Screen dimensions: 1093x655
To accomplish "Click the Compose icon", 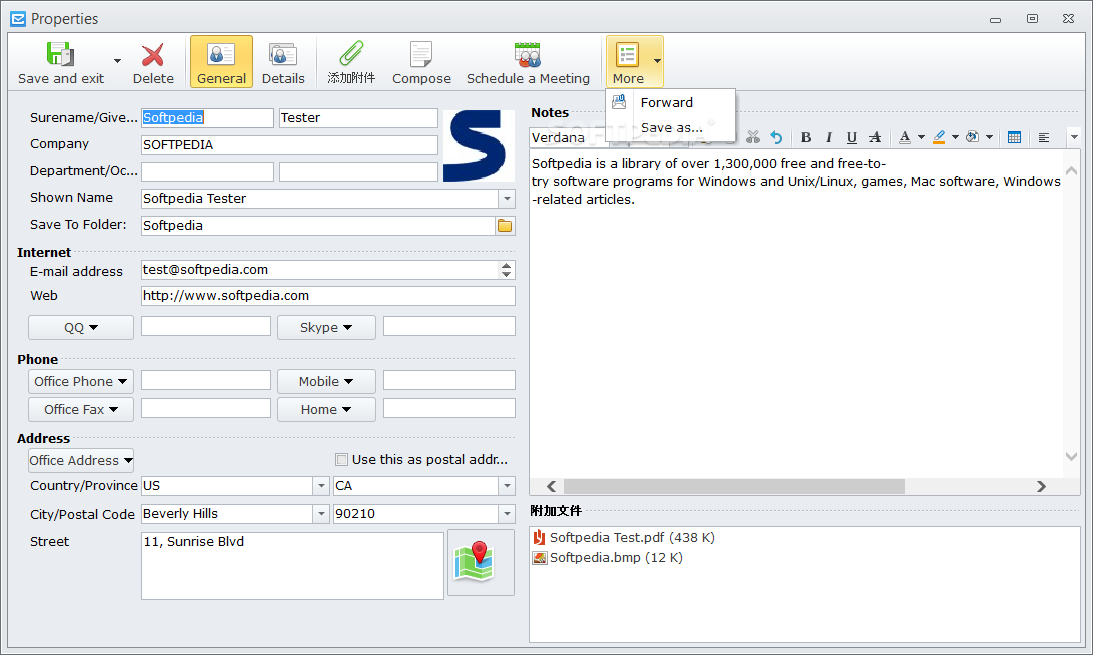I will [x=421, y=54].
